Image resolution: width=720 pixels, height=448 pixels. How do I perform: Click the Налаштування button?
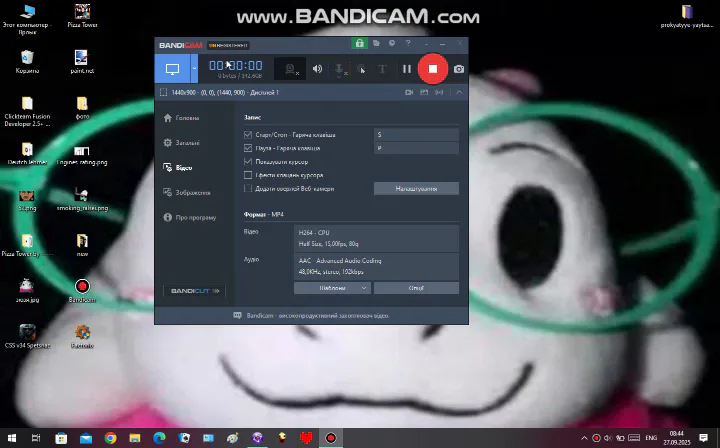(x=416, y=188)
